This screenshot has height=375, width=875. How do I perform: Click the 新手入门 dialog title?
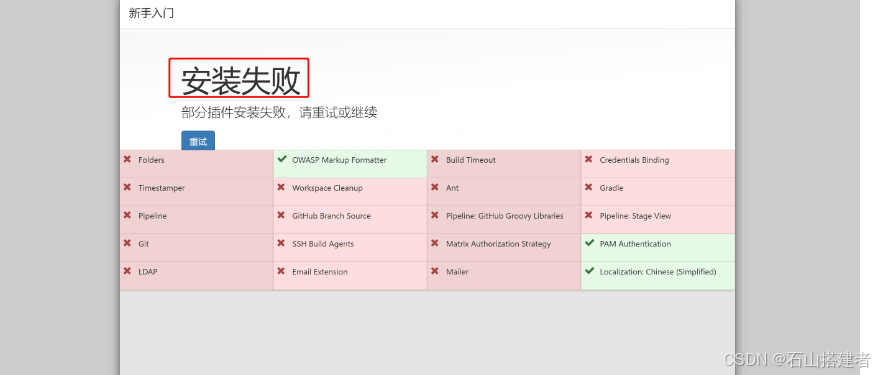pos(151,13)
